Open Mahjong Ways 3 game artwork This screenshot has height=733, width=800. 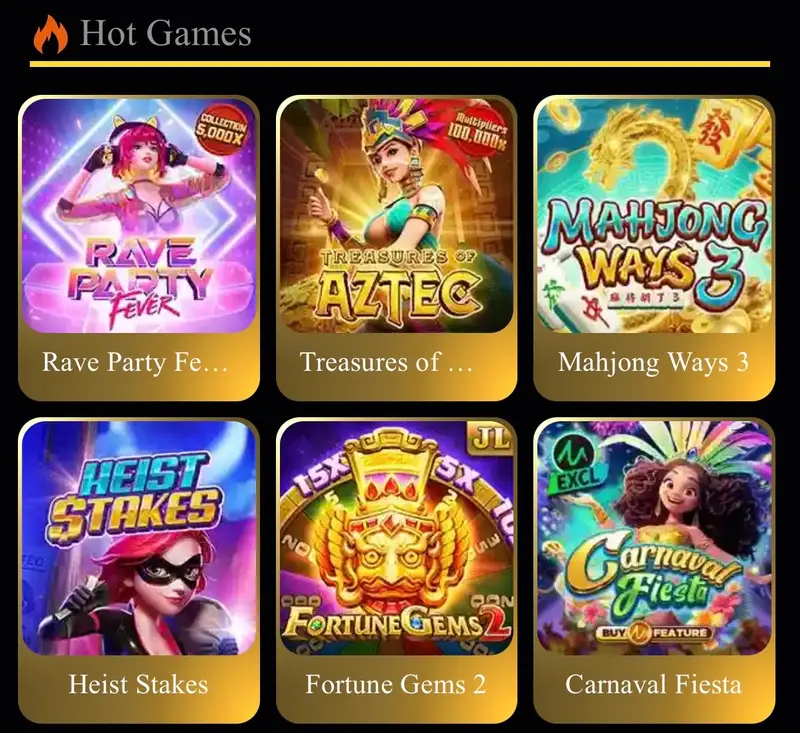click(654, 215)
